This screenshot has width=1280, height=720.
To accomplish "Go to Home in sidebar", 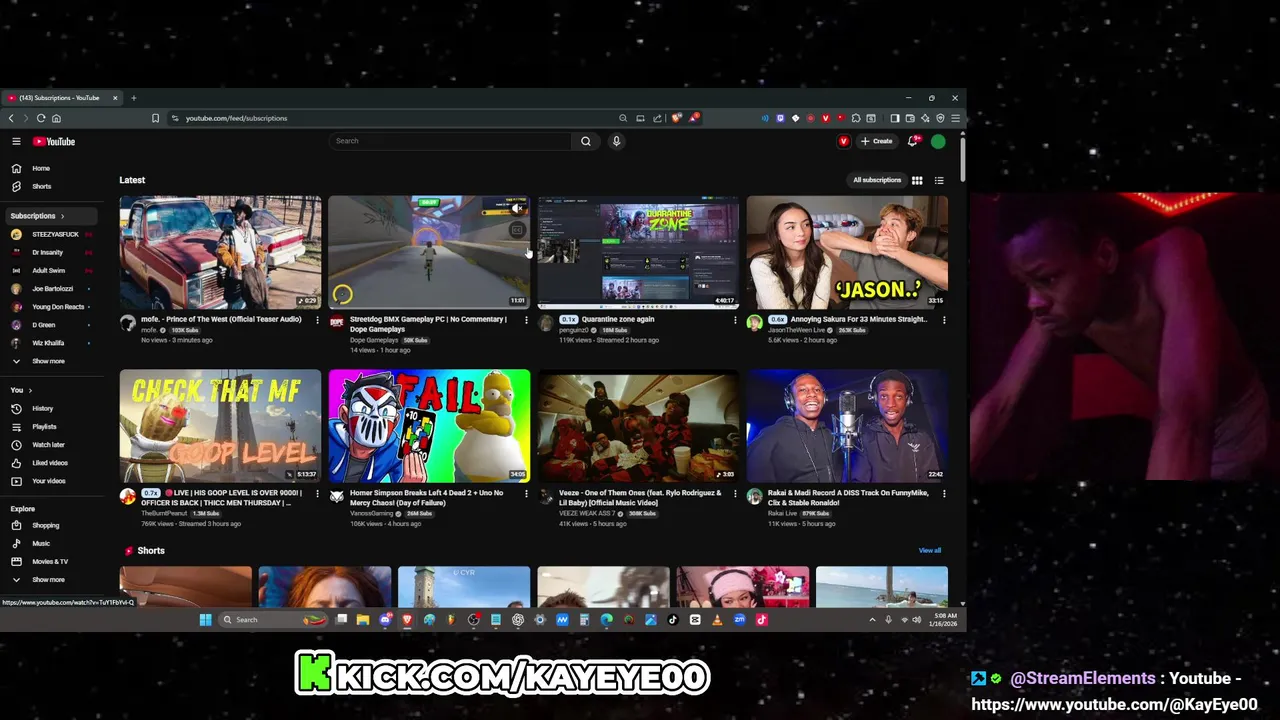I will pyautogui.click(x=49, y=168).
